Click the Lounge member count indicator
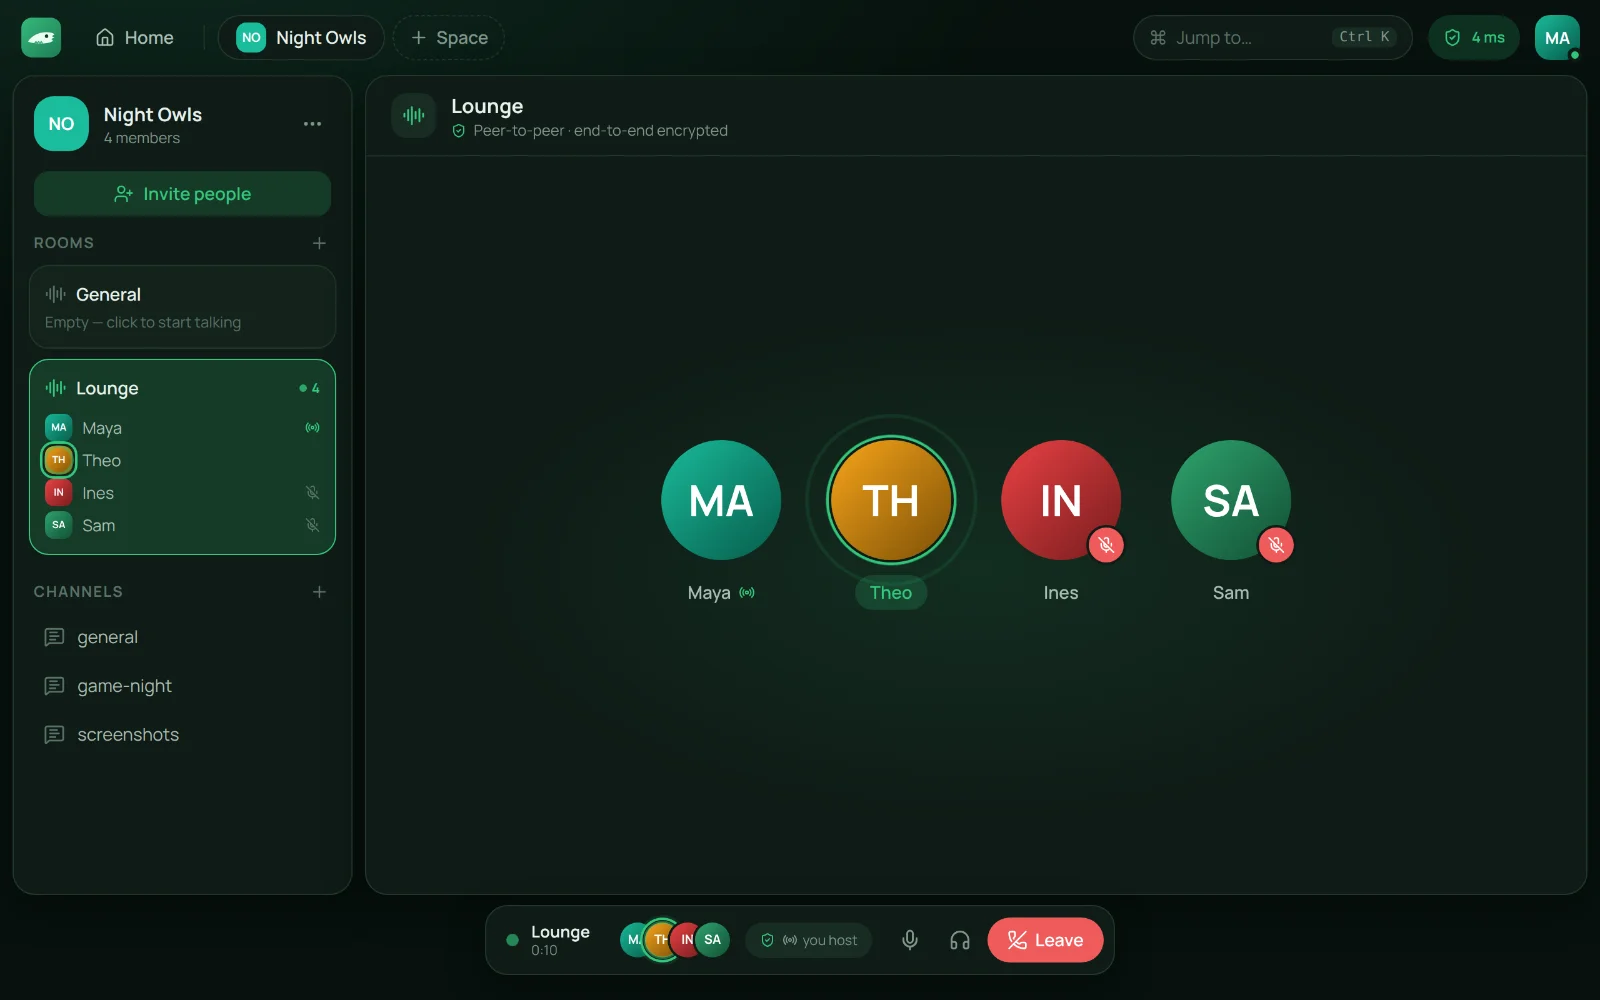Image resolution: width=1600 pixels, height=1000 pixels. coord(309,388)
